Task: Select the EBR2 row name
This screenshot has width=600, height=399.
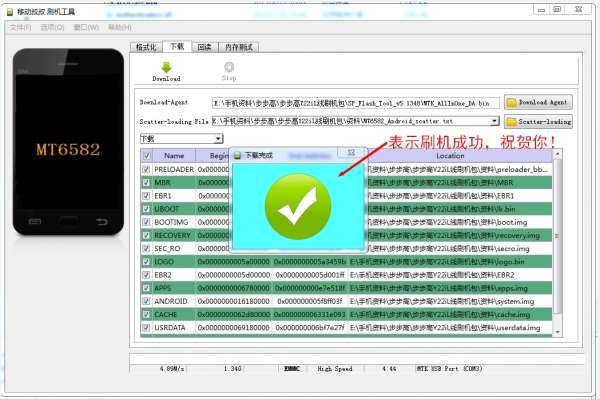Action: pos(163,275)
